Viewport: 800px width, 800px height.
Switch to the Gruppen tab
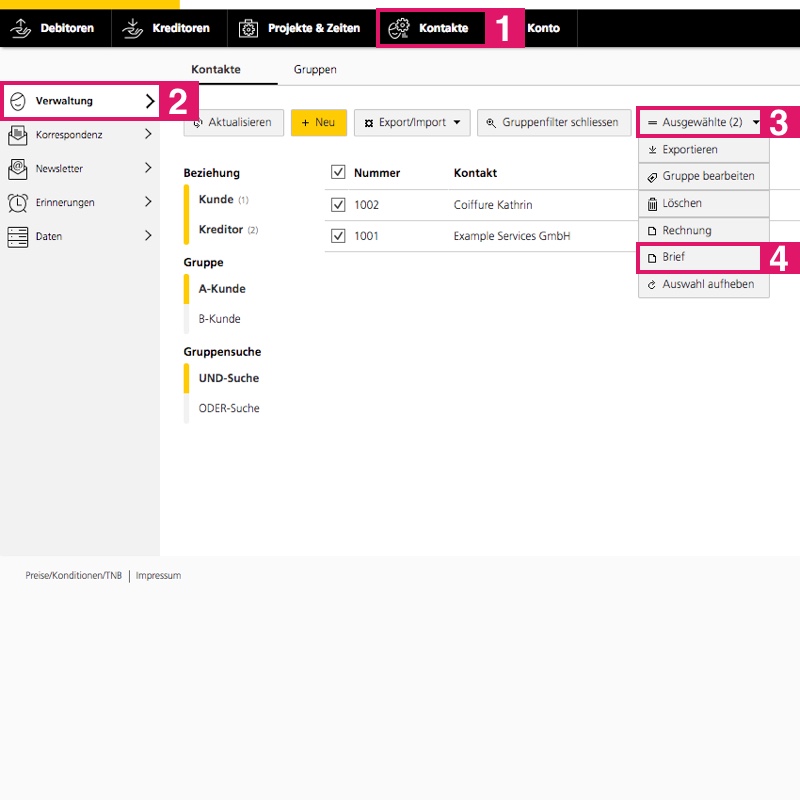[315, 70]
